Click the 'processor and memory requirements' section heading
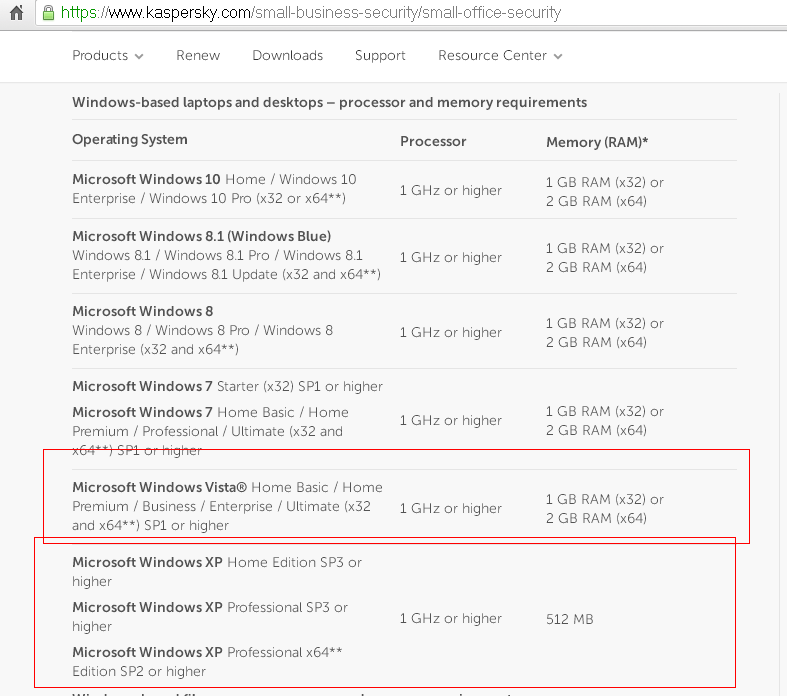 [x=329, y=102]
